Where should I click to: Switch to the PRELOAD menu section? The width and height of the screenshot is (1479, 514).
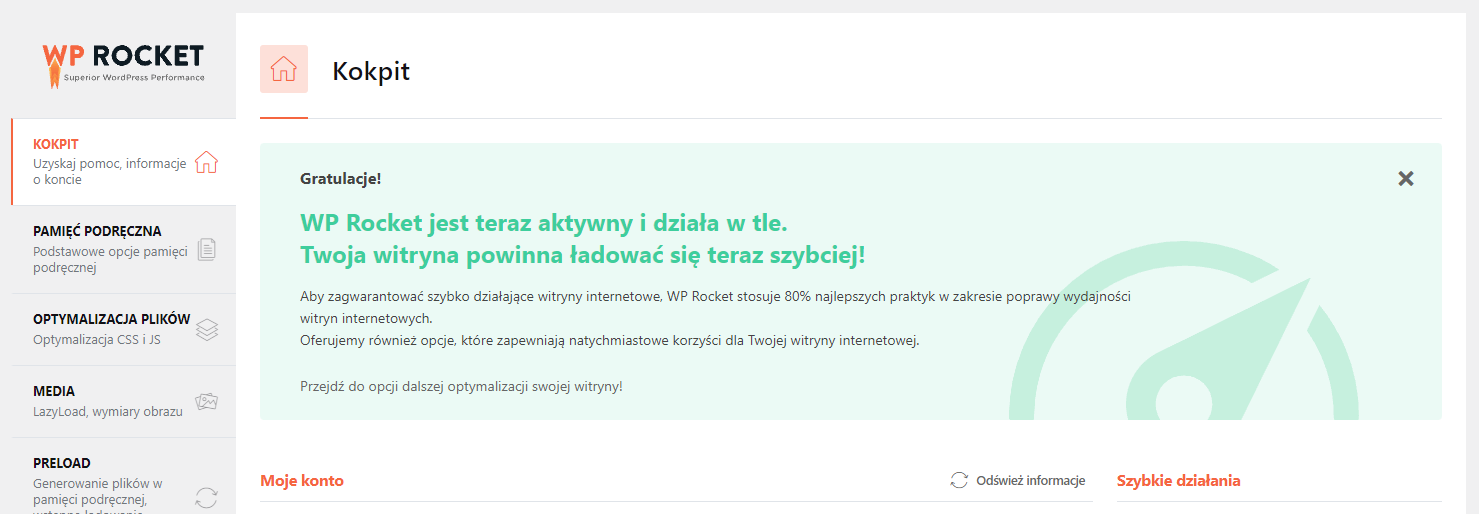pyautogui.click(x=62, y=463)
